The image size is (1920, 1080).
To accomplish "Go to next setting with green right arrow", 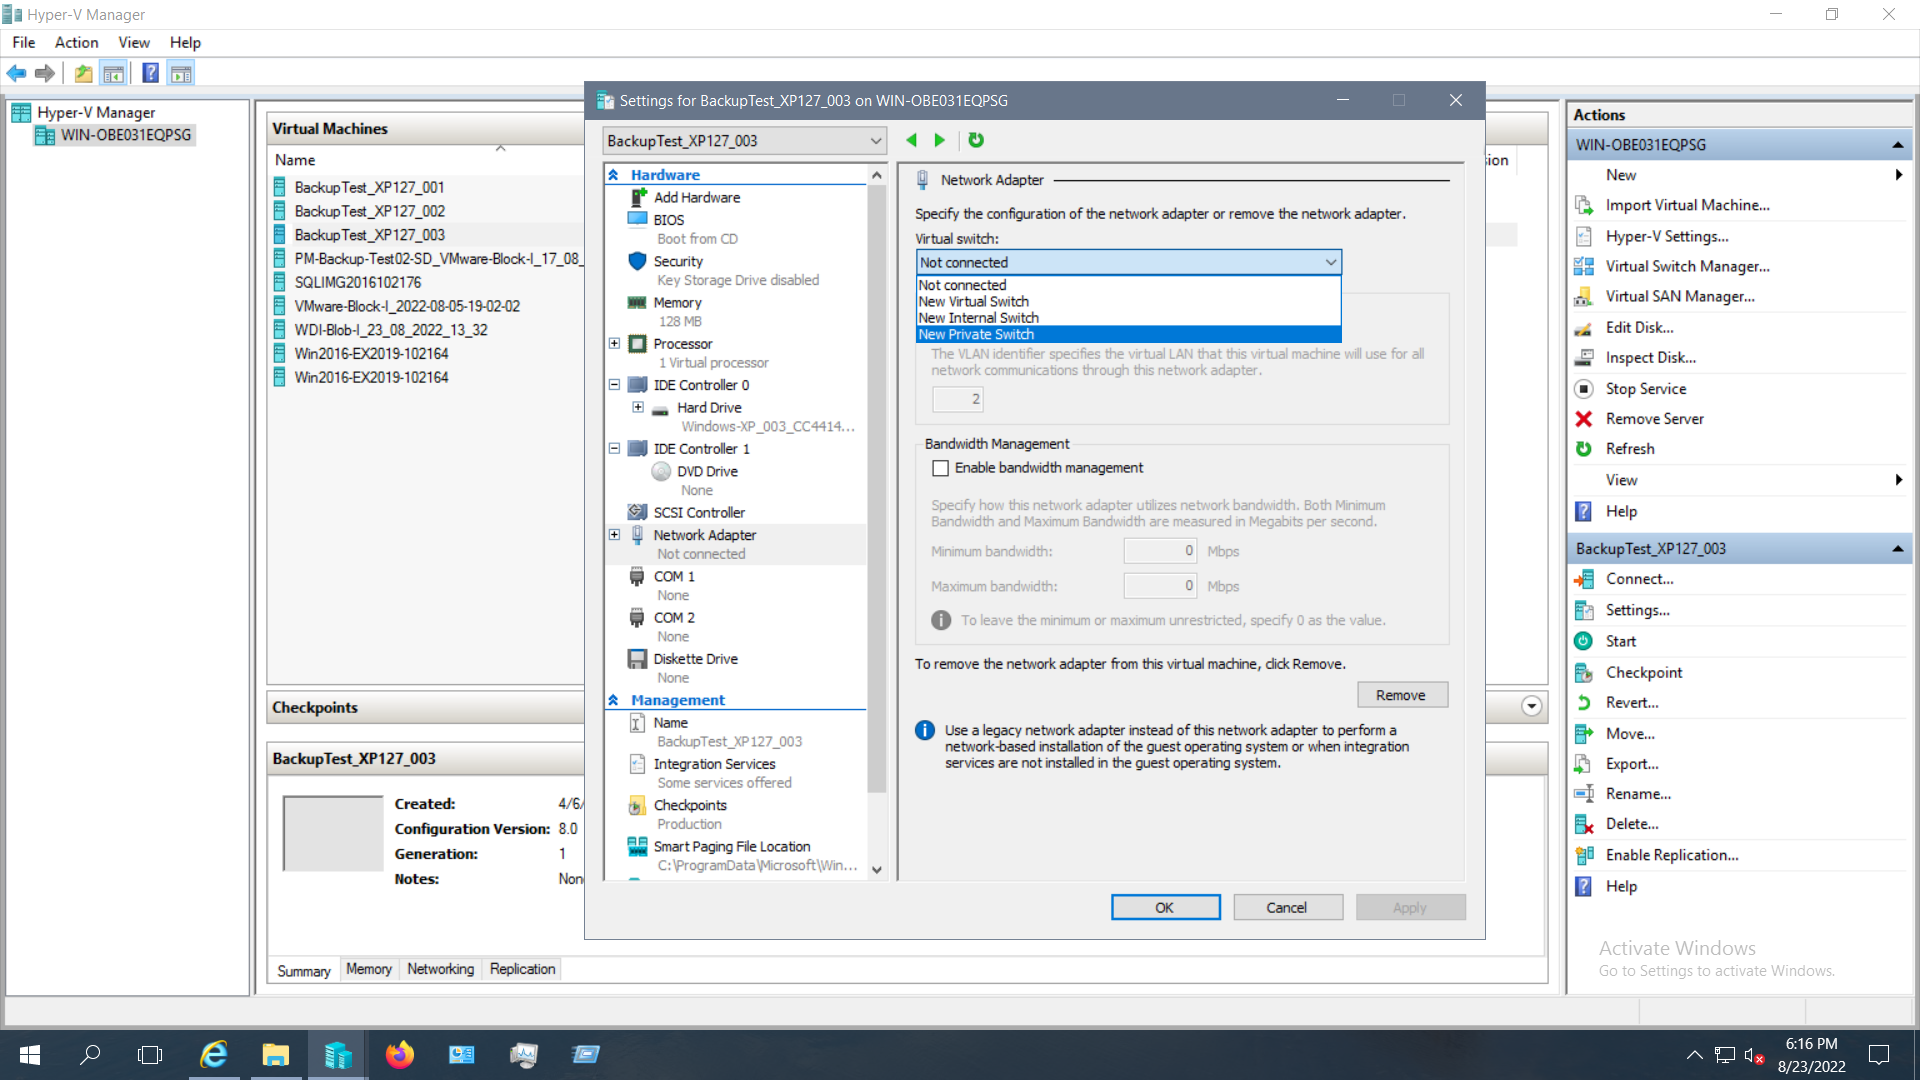I will pos(939,140).
